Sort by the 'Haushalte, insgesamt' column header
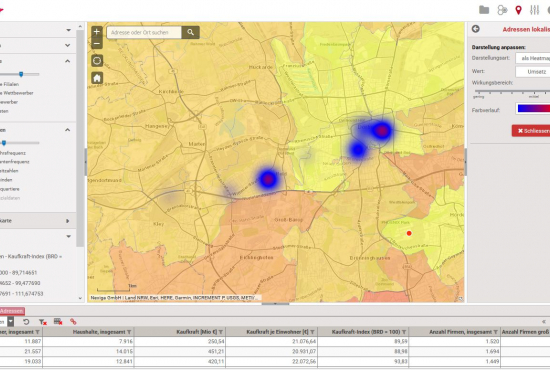 pos(99,332)
